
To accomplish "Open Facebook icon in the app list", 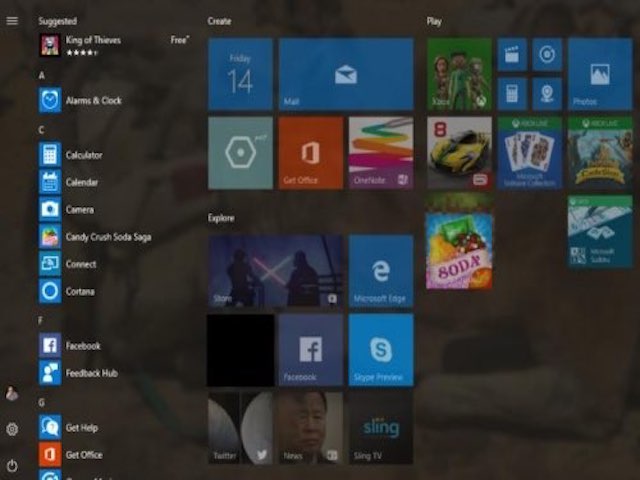I will click(x=50, y=346).
